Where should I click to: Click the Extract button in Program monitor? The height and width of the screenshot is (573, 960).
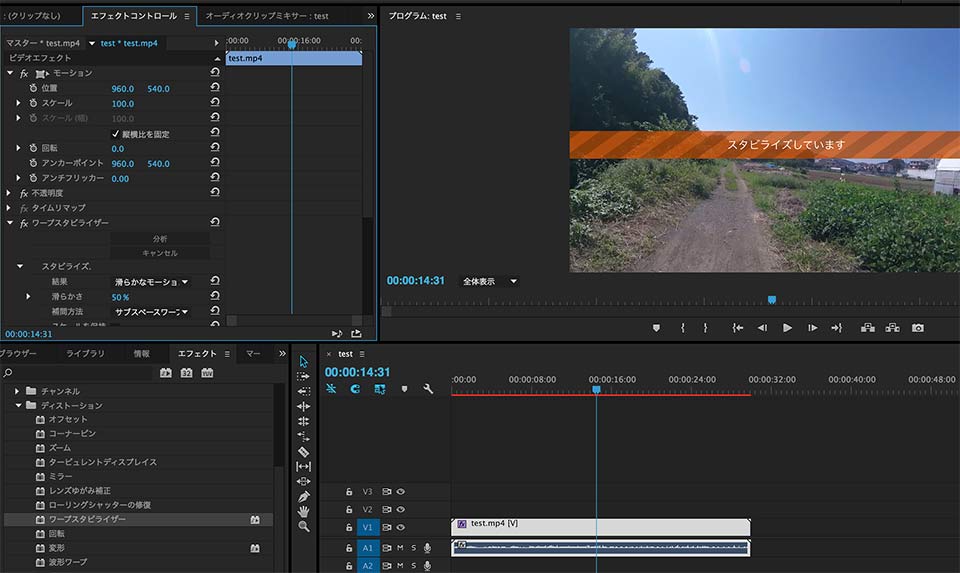(893, 328)
